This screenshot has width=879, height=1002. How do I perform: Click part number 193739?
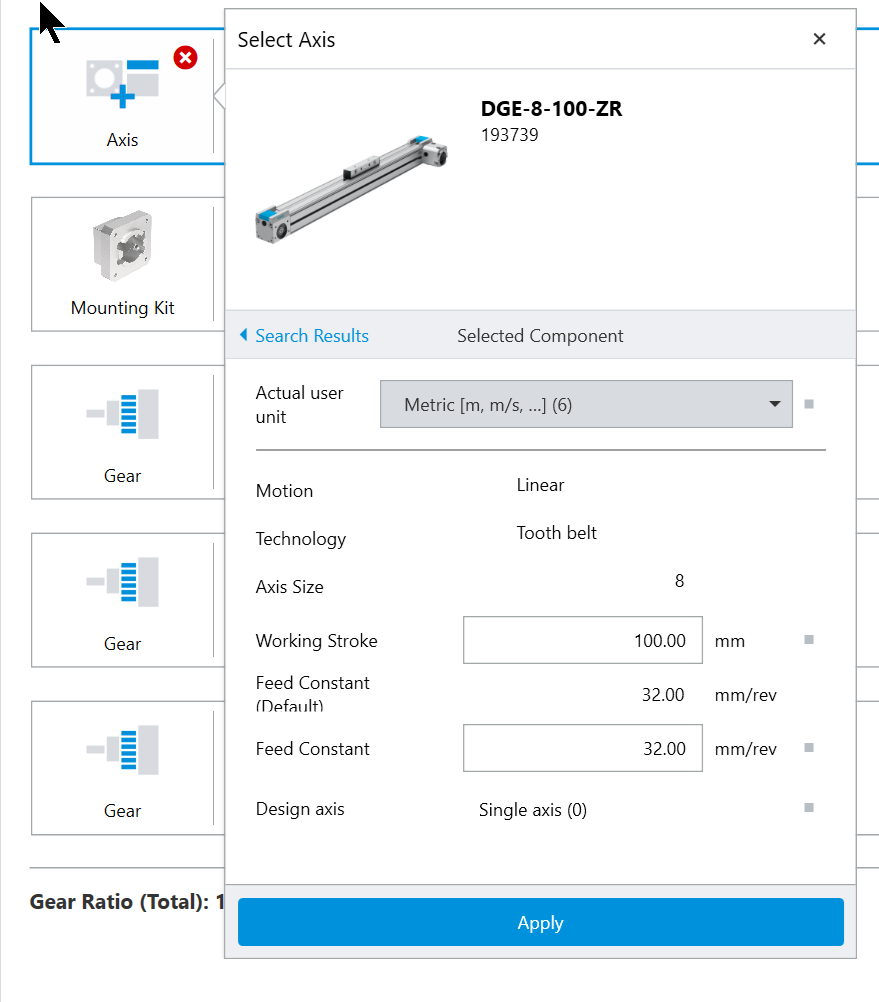[509, 135]
